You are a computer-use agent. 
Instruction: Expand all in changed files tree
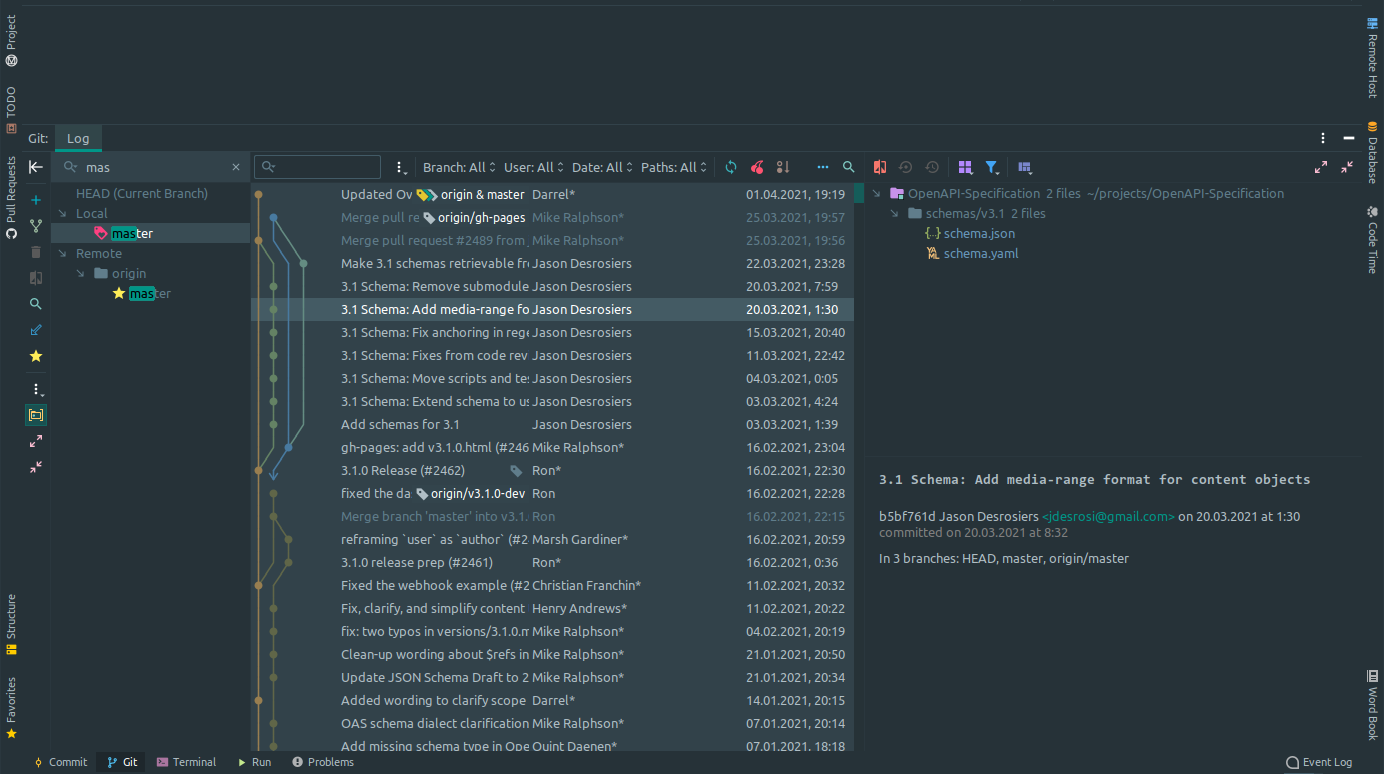[1321, 167]
